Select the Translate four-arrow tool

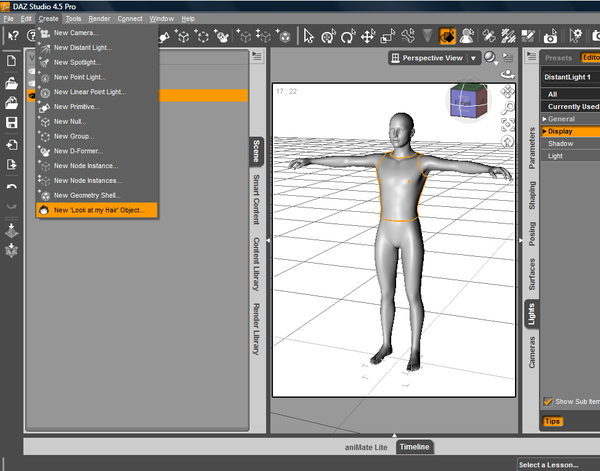click(368, 36)
